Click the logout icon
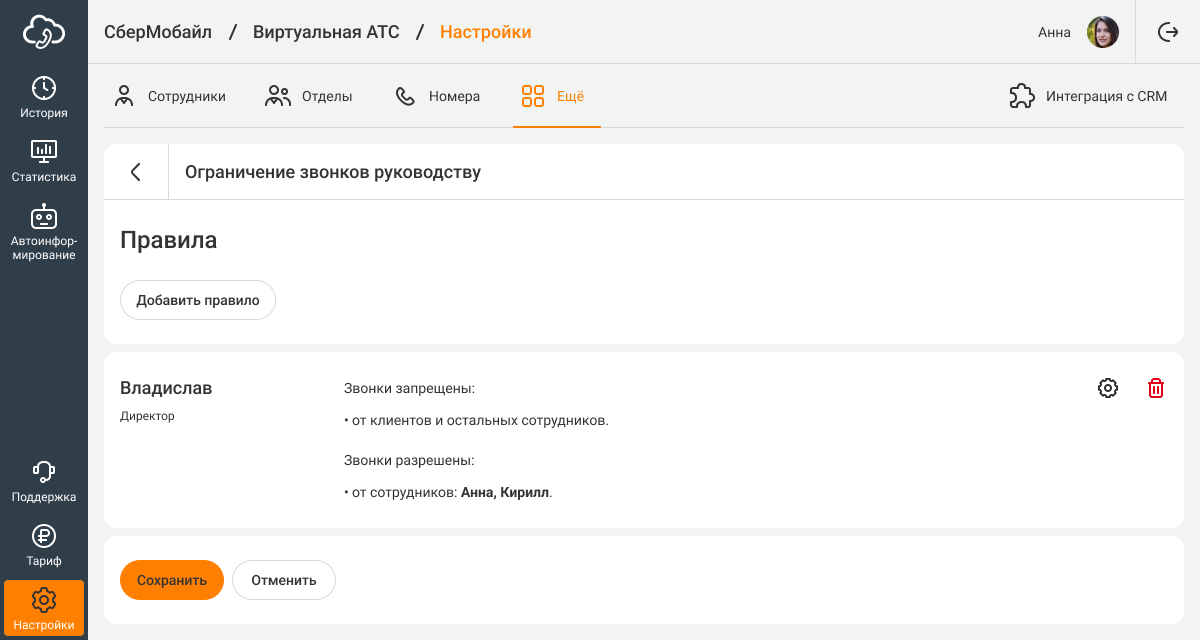Viewport: 1200px width, 640px height. 1167,32
